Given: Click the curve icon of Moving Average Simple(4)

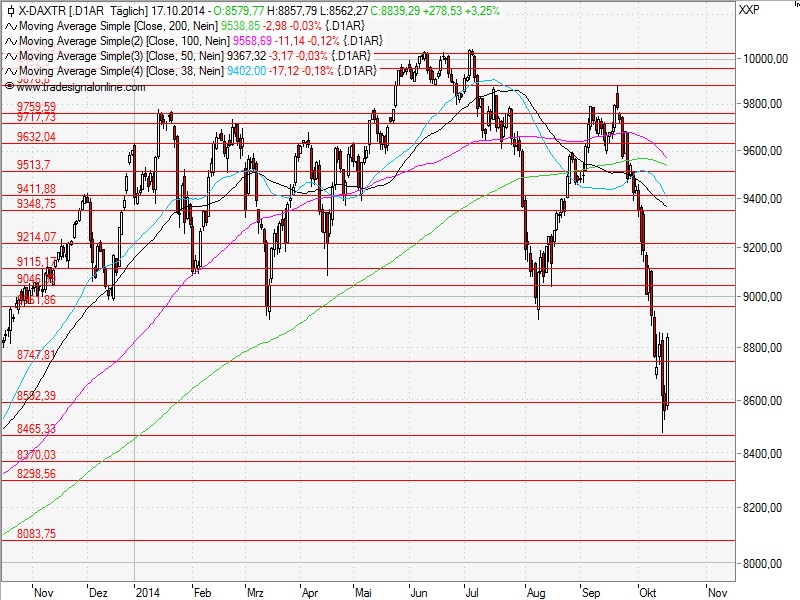Looking at the screenshot, I should (x=11, y=70).
